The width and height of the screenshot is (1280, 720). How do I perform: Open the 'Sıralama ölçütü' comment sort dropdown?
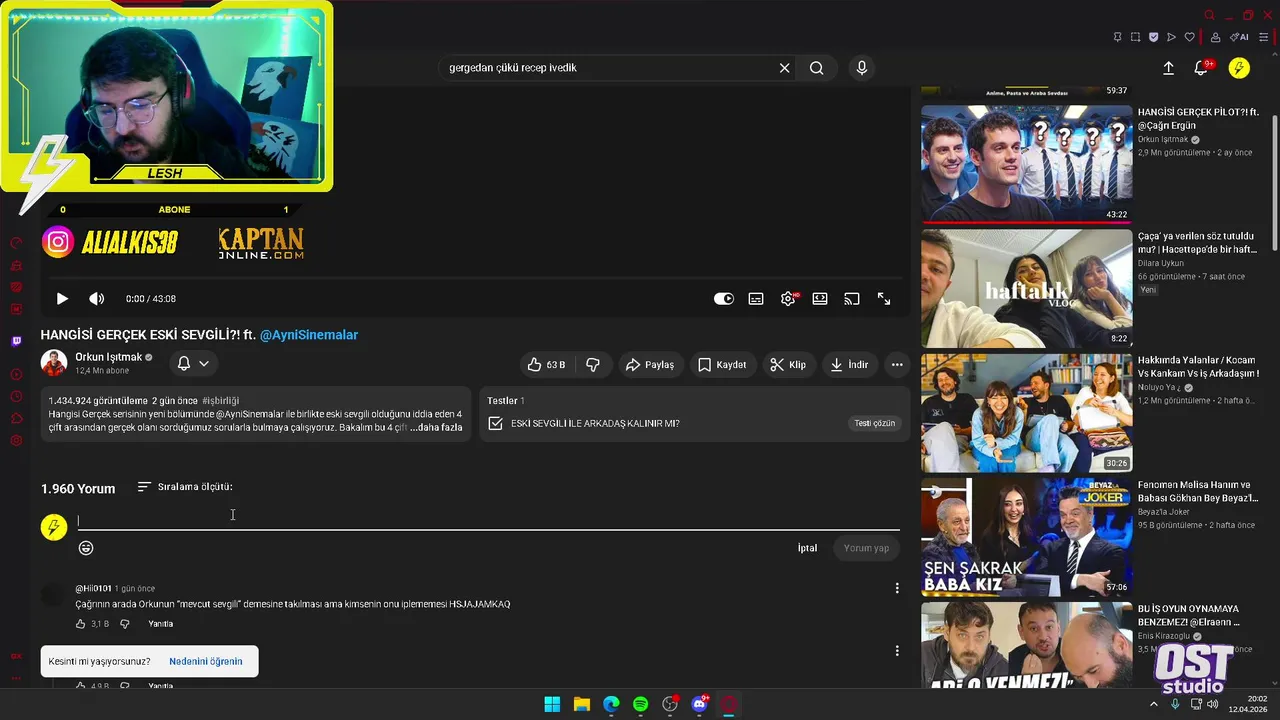[x=185, y=487]
